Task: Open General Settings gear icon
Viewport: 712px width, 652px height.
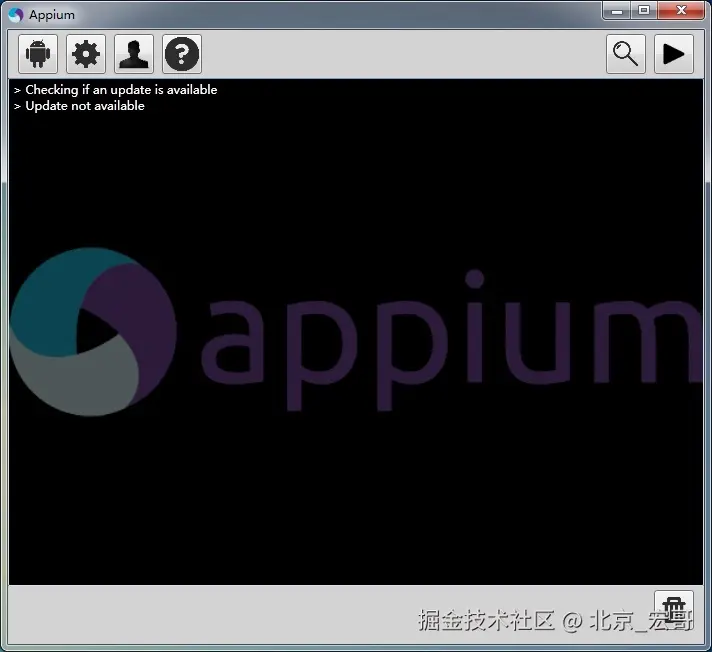Action: [x=86, y=54]
